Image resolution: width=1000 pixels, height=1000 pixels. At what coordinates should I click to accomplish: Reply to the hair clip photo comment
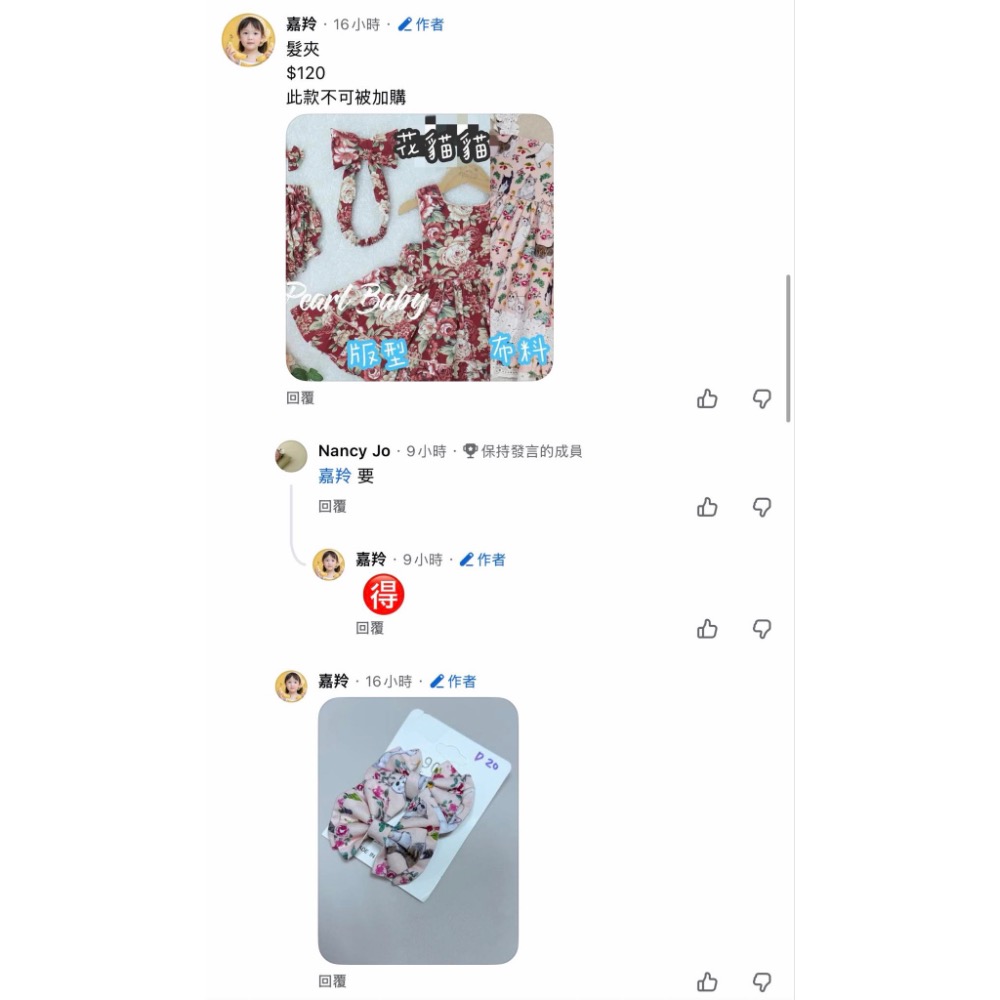332,982
